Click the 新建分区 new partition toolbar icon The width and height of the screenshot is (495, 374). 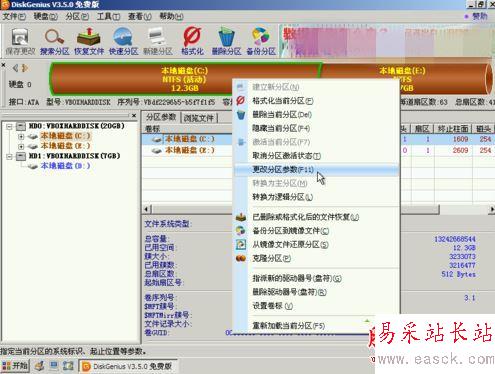click(x=158, y=42)
